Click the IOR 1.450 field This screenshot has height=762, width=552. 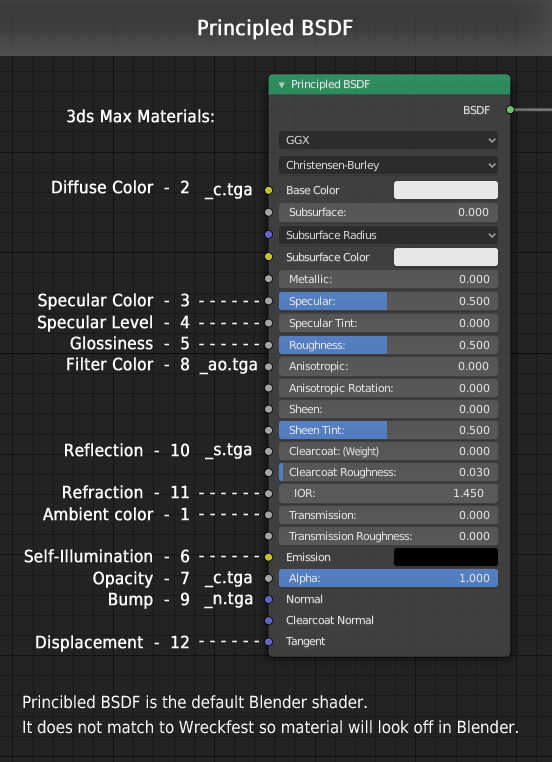(388, 493)
